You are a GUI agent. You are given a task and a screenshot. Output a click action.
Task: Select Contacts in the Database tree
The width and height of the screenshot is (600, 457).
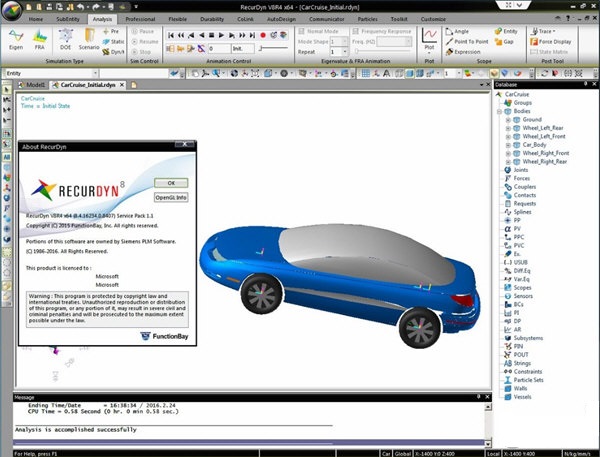click(525, 195)
